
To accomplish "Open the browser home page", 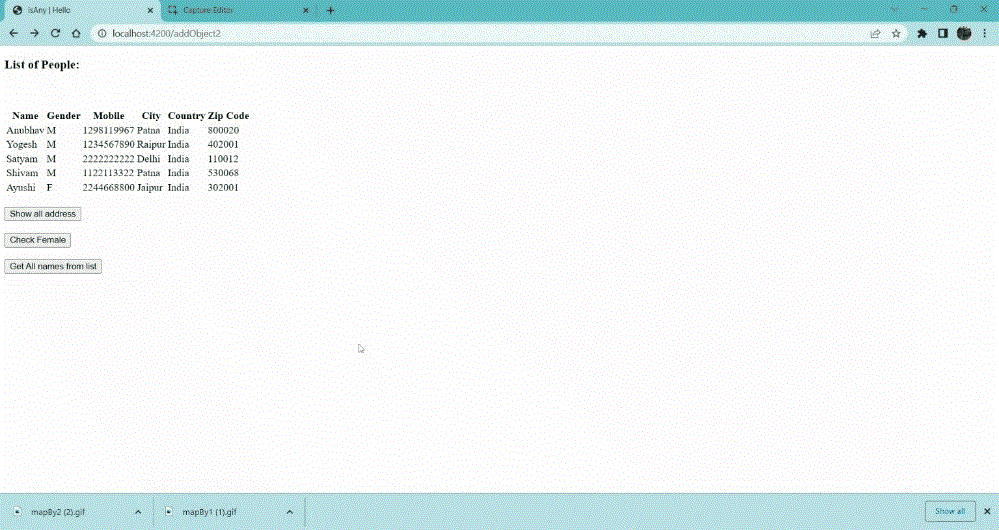I will [76, 33].
